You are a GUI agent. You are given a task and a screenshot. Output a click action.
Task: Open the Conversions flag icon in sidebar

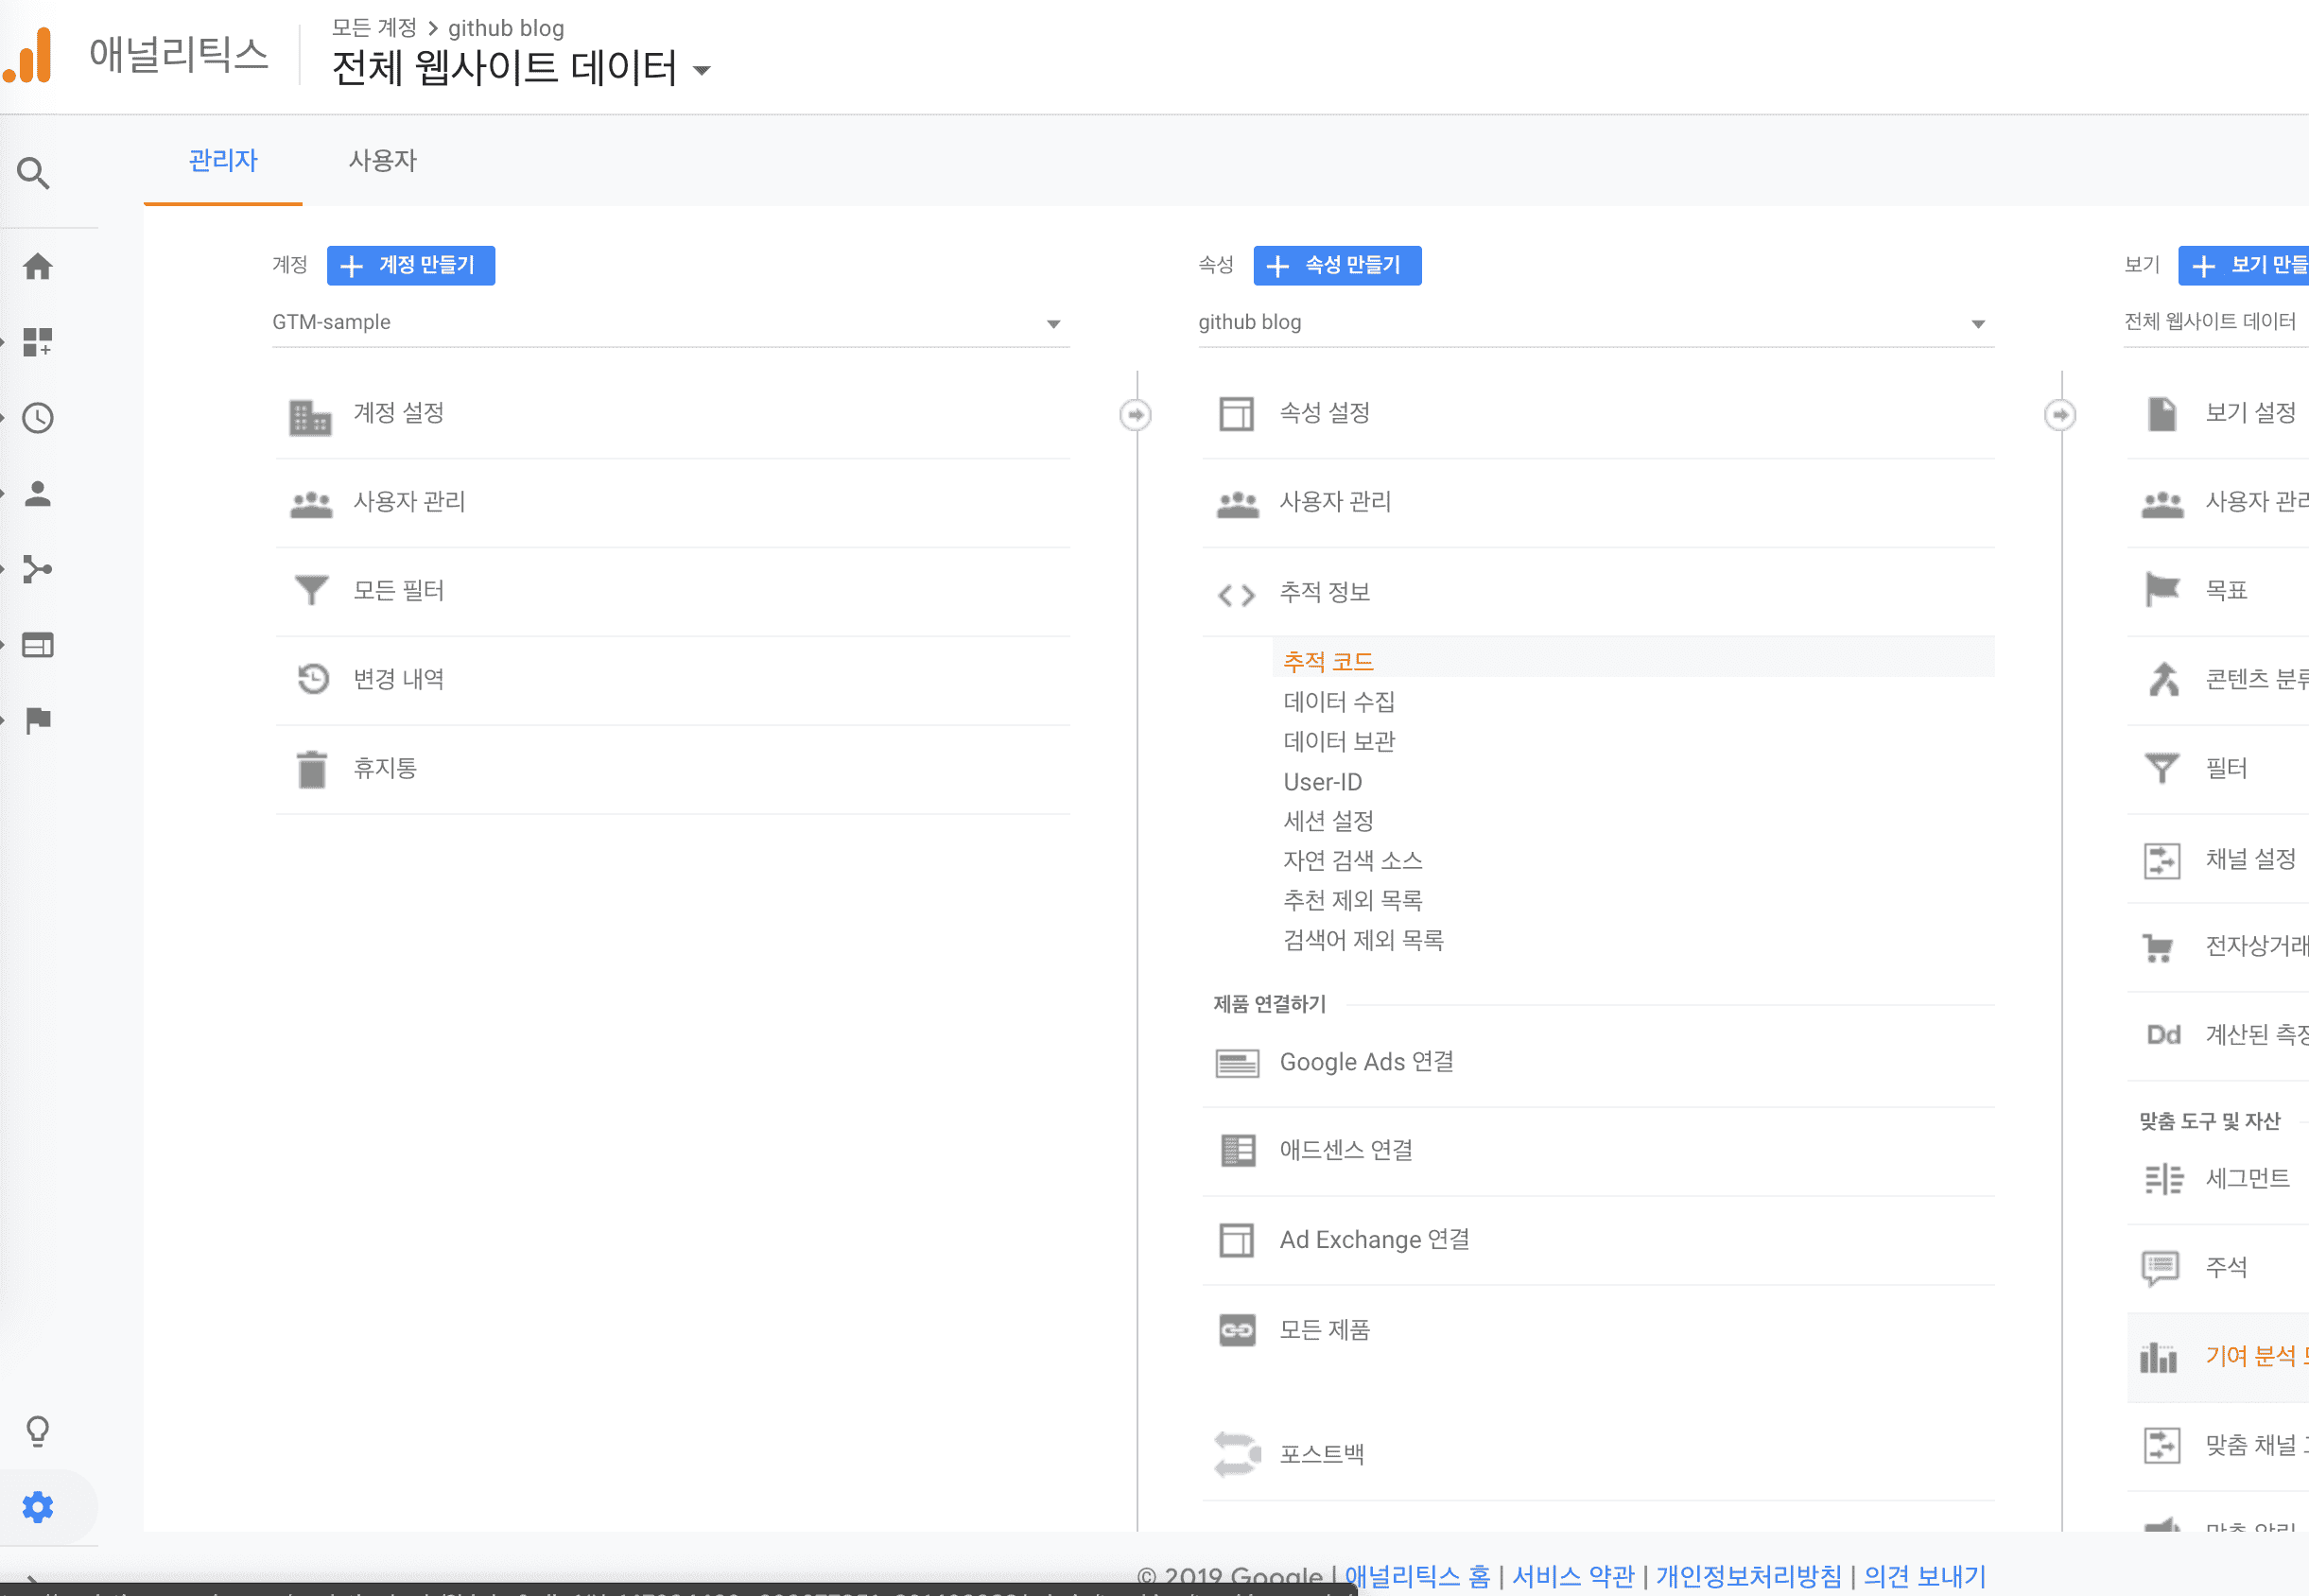tap(38, 720)
